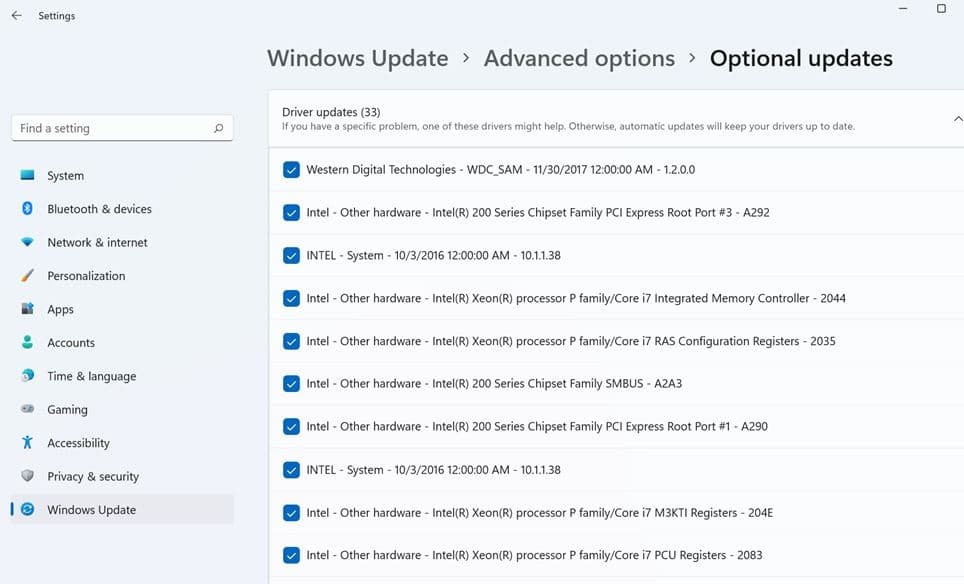
Task: Toggle the PCU Registers 2083 checkbox
Action: point(291,556)
